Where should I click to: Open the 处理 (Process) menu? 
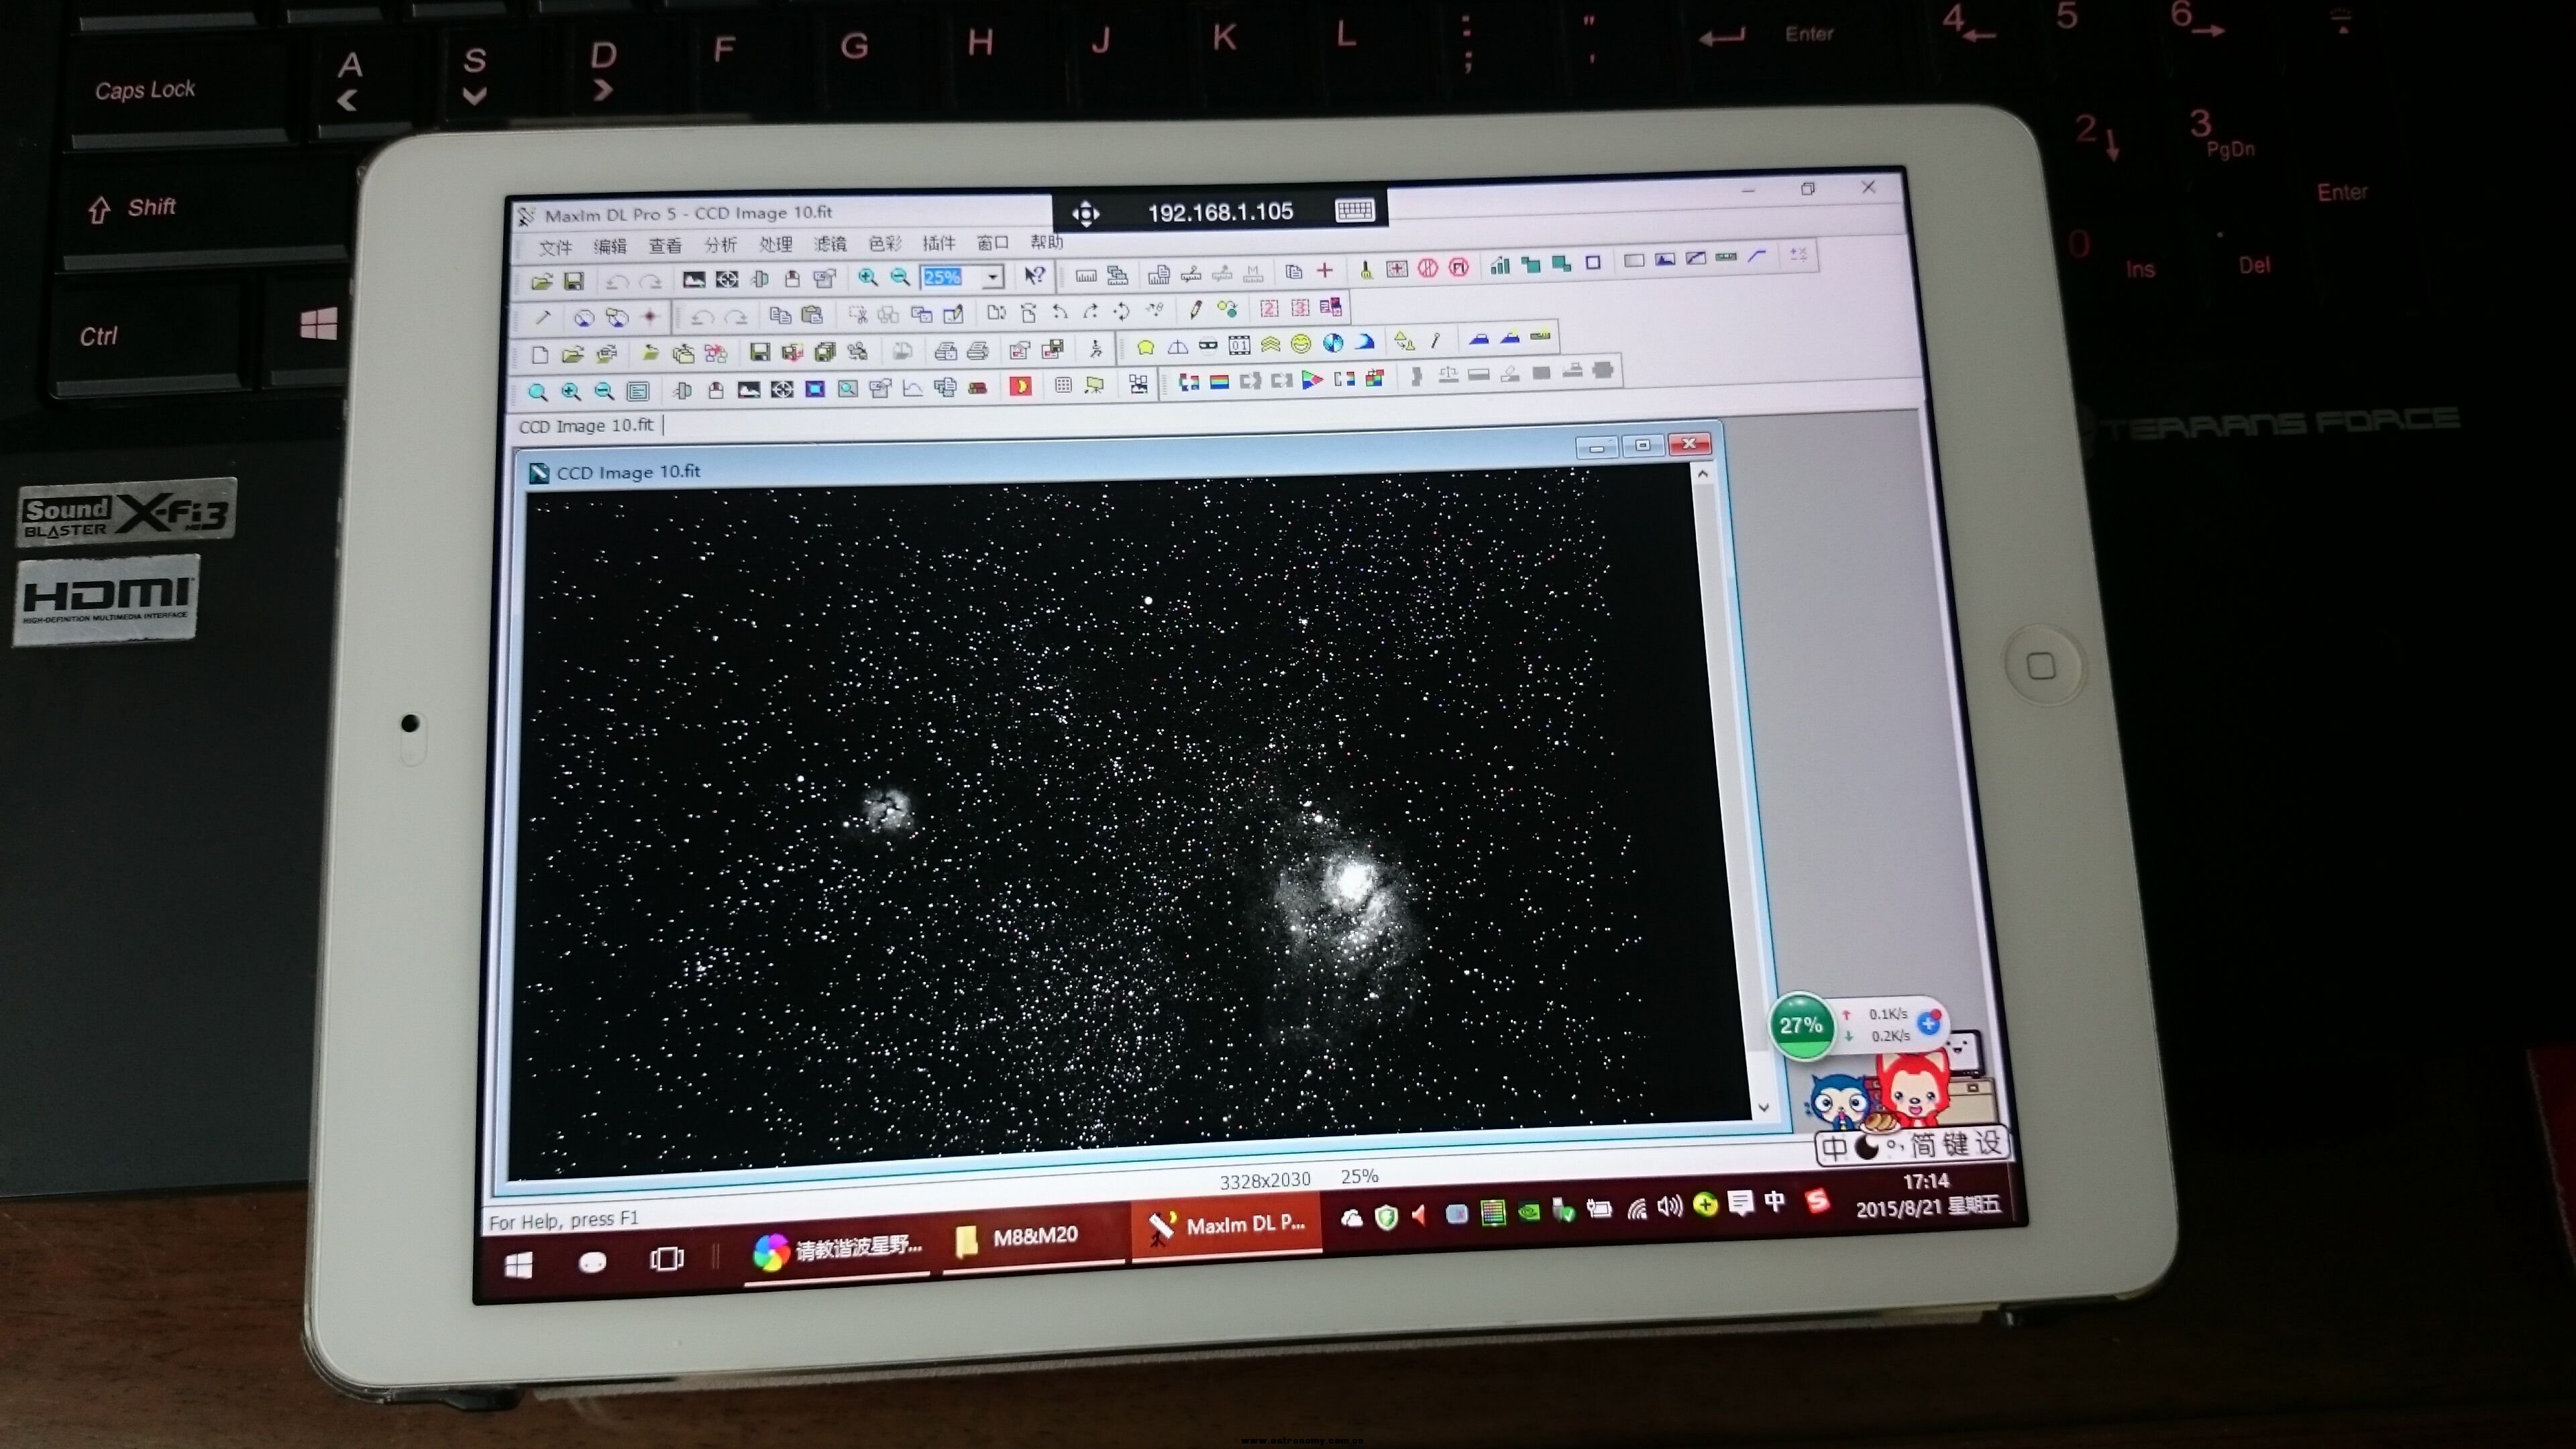coord(775,244)
